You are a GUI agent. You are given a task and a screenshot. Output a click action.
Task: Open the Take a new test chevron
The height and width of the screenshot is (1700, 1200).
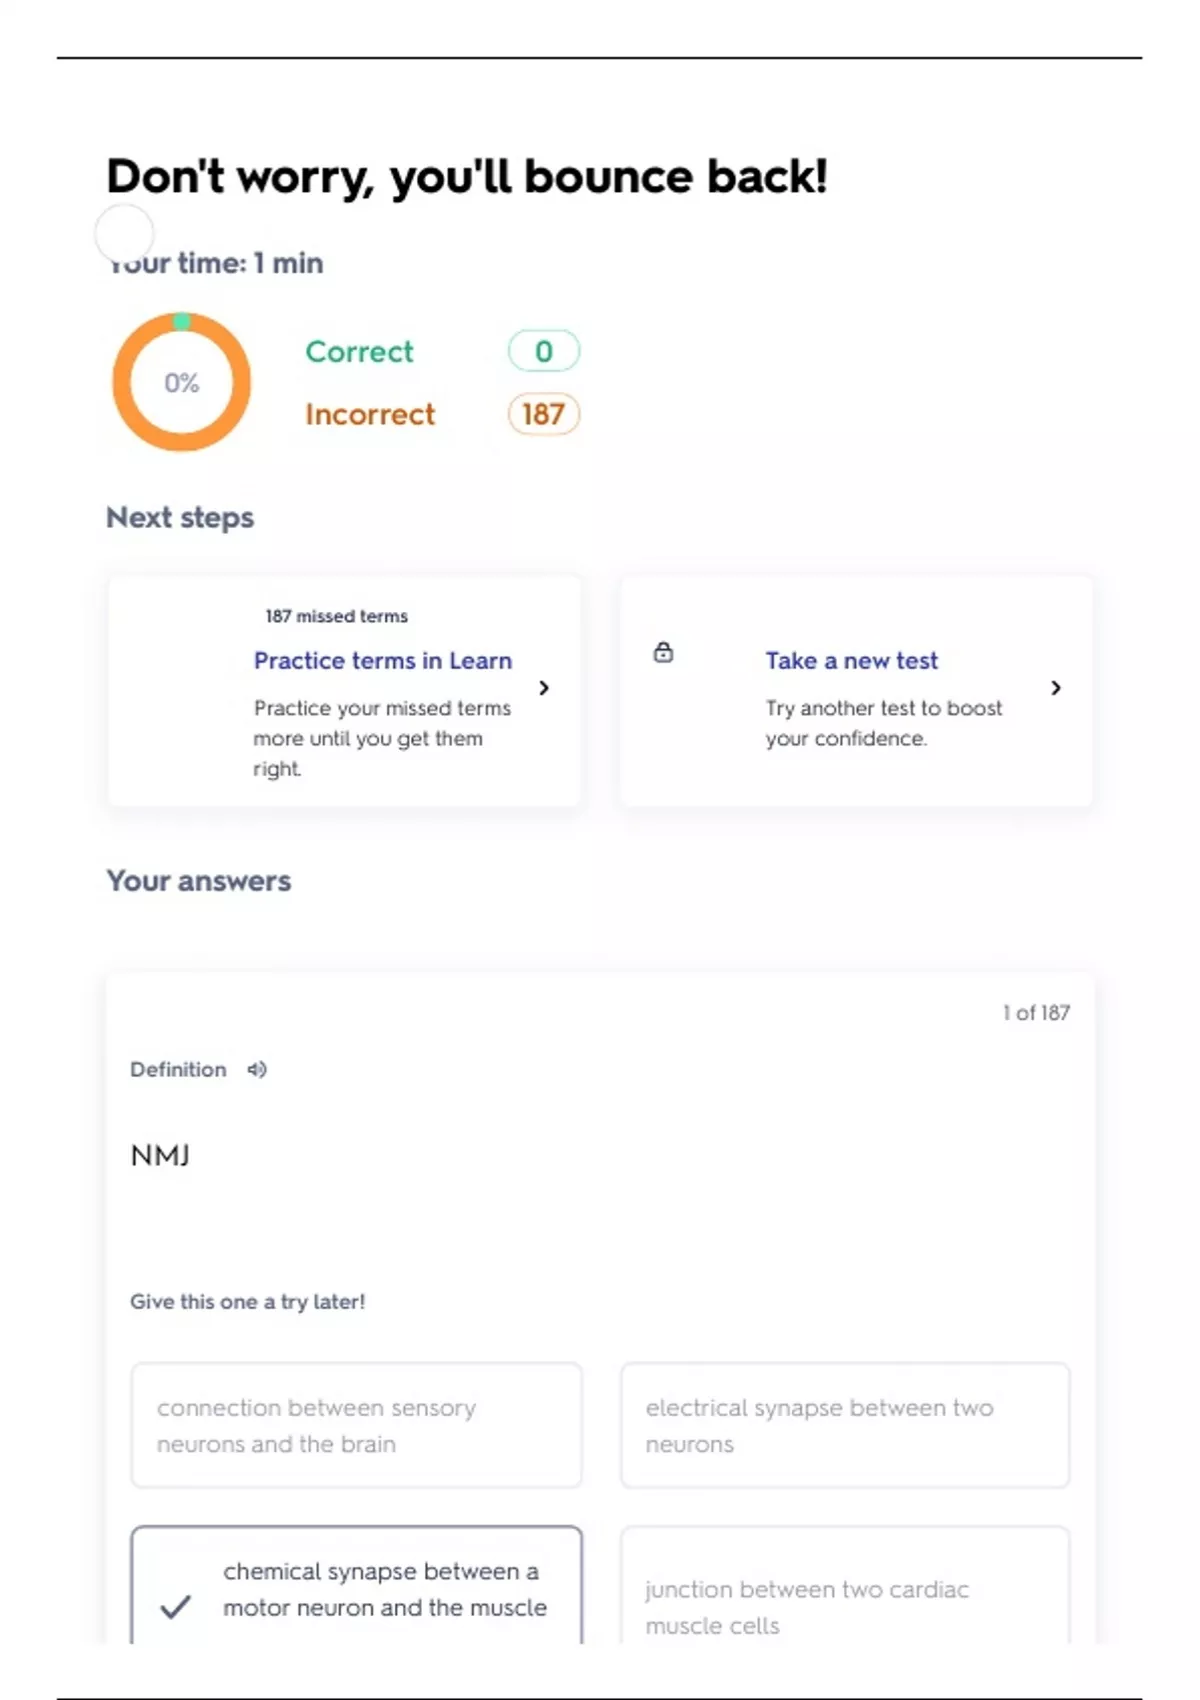click(1056, 688)
